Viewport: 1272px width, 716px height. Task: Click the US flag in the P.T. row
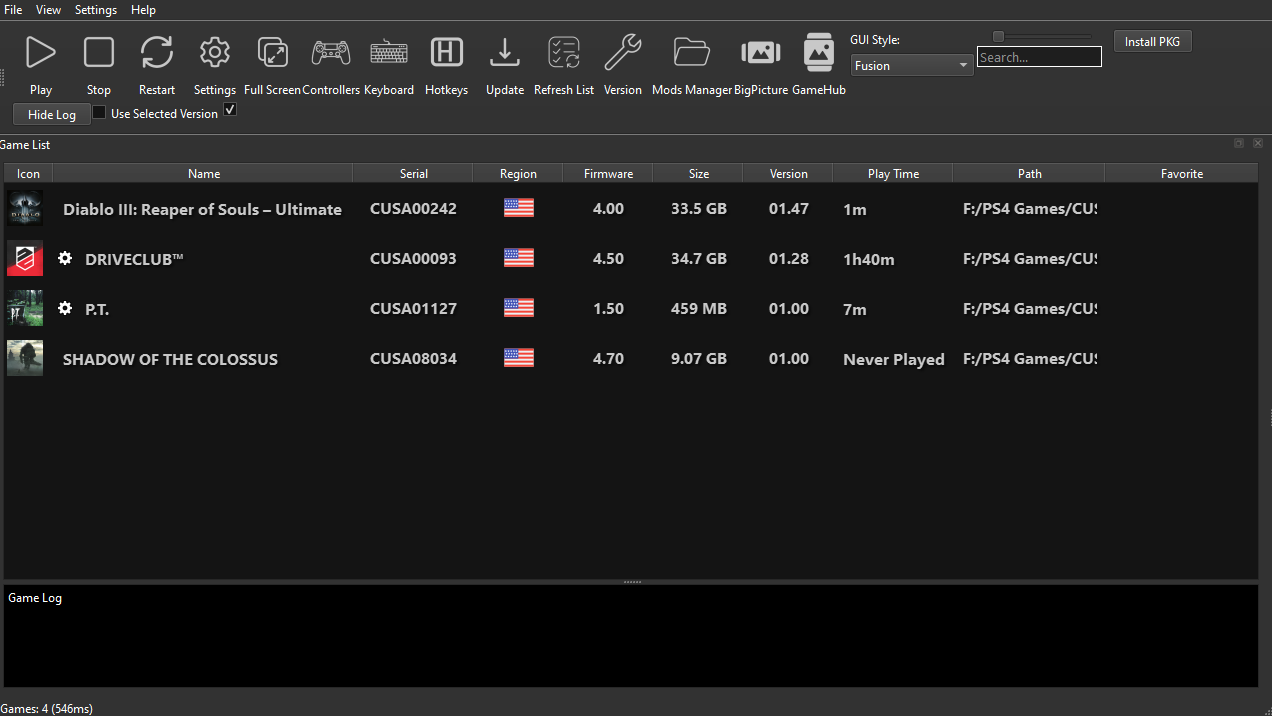point(519,308)
